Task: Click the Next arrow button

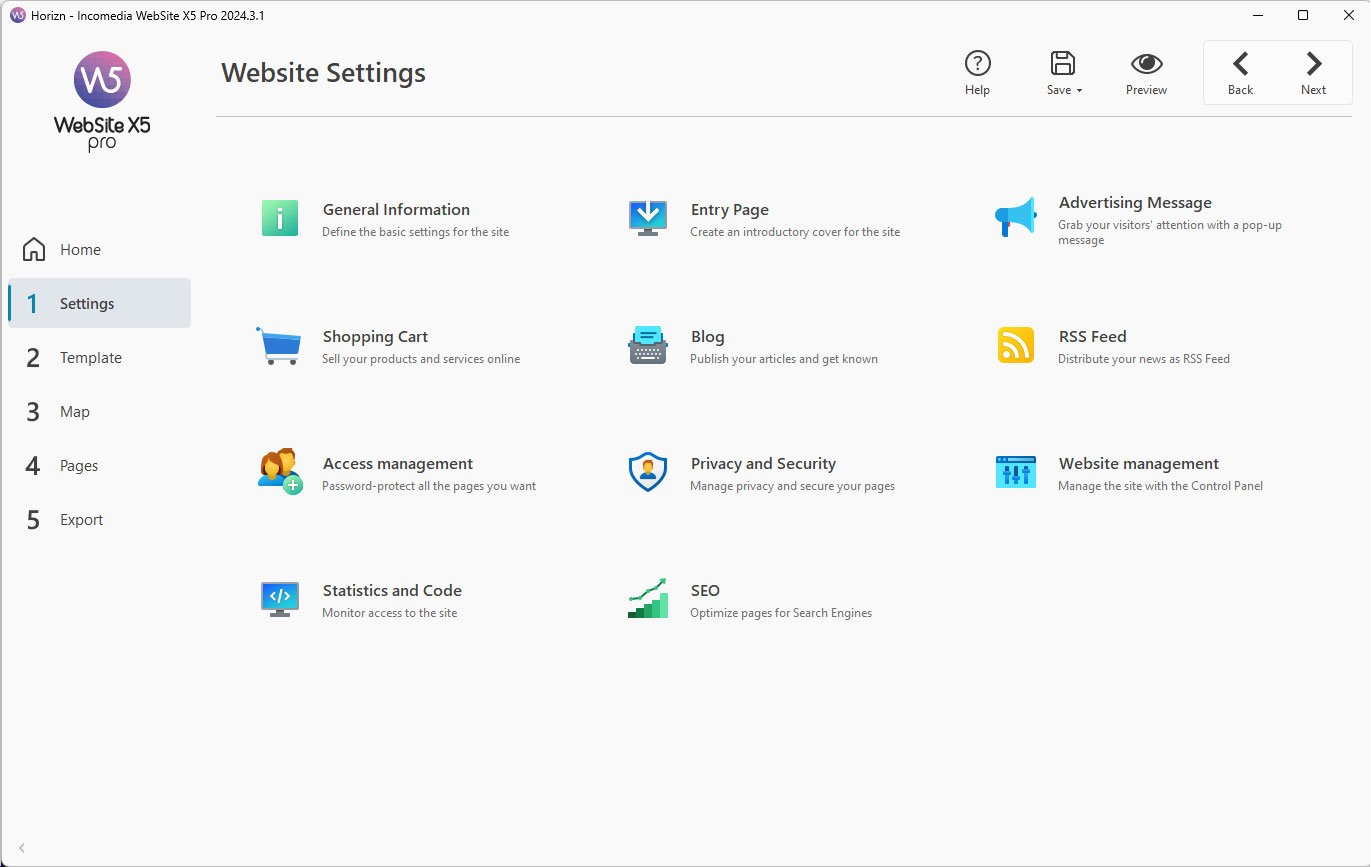Action: pyautogui.click(x=1313, y=73)
